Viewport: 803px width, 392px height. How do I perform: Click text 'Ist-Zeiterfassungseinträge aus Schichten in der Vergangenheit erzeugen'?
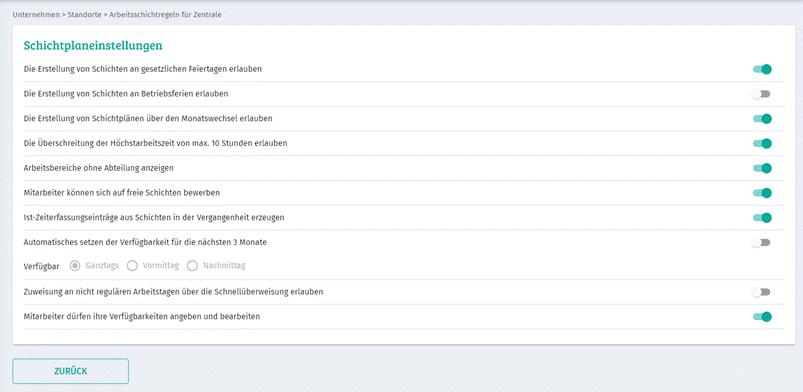tap(154, 217)
